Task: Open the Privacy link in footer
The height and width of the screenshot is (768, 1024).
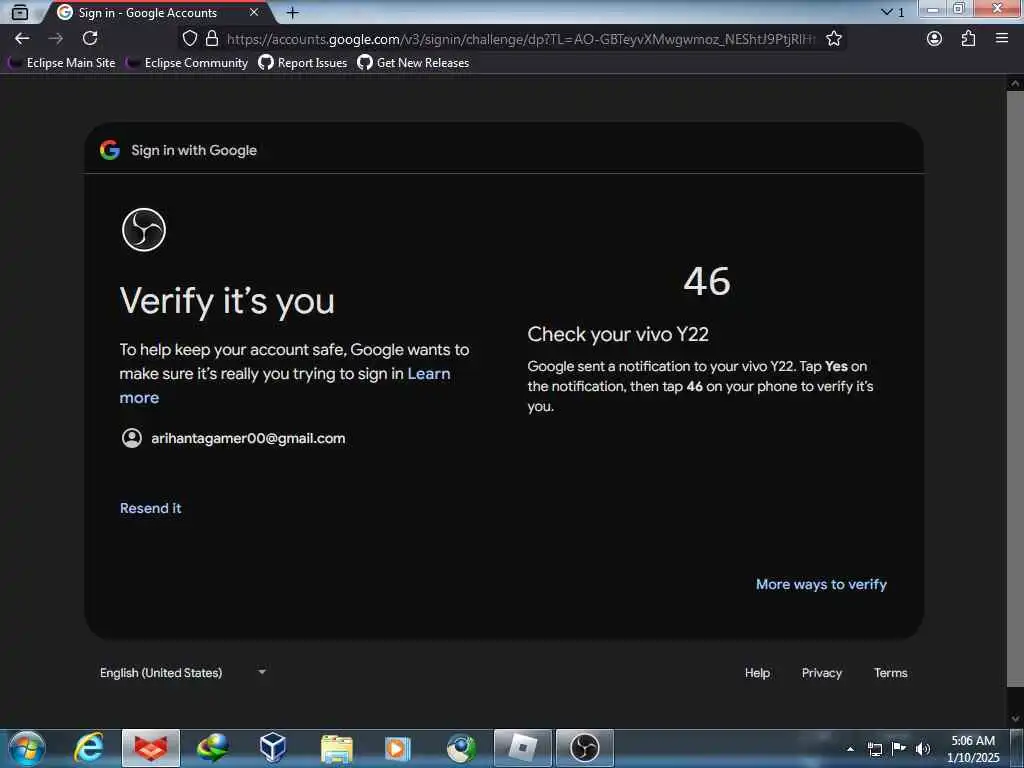Action: pyautogui.click(x=822, y=673)
